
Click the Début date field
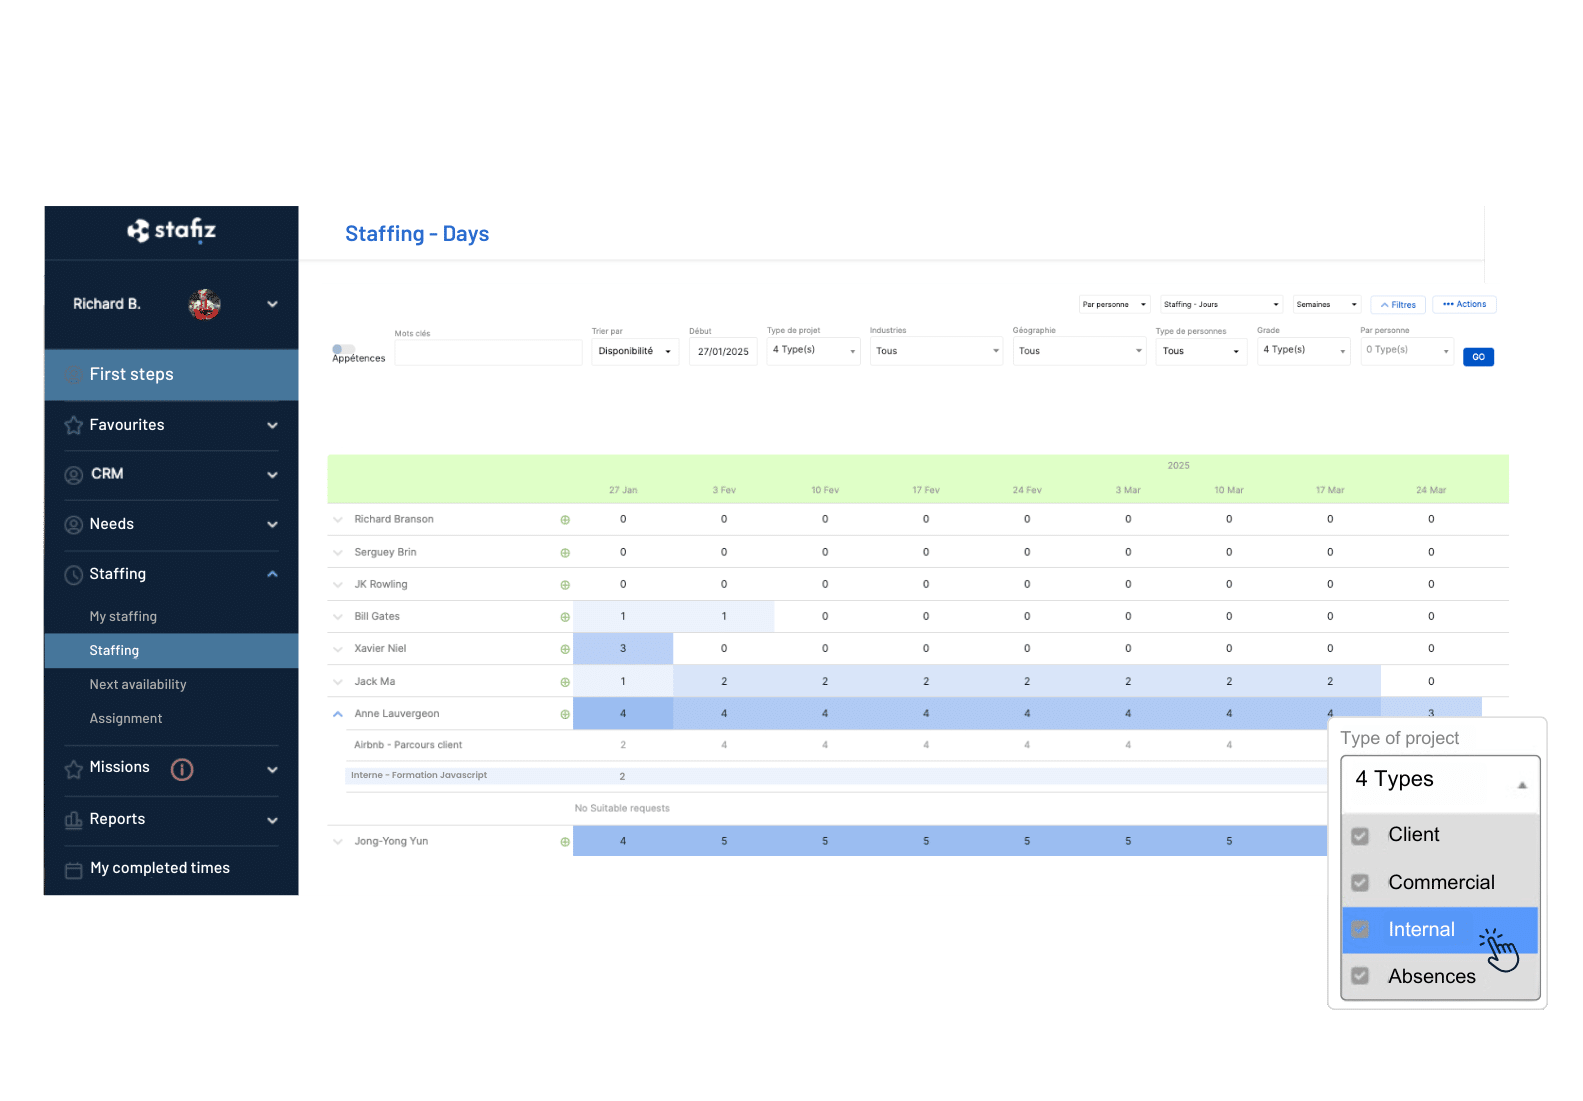pos(723,352)
